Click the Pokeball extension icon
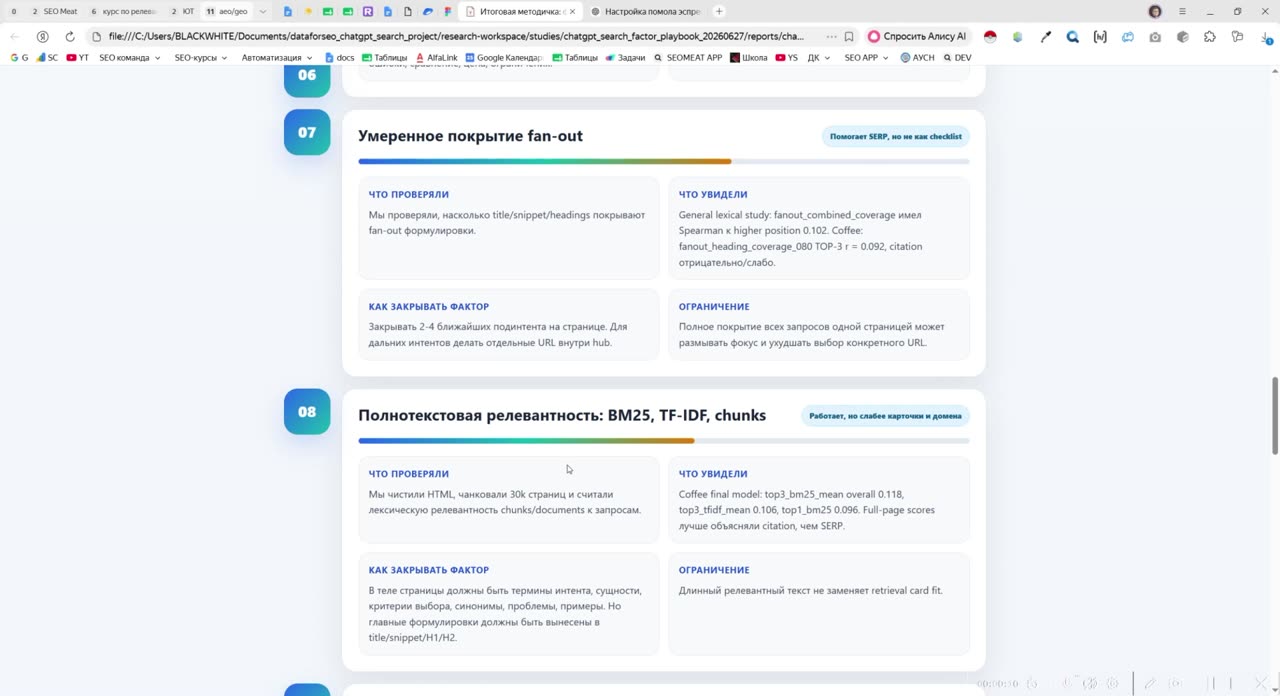The image size is (1280, 696). pyautogui.click(x=990, y=37)
